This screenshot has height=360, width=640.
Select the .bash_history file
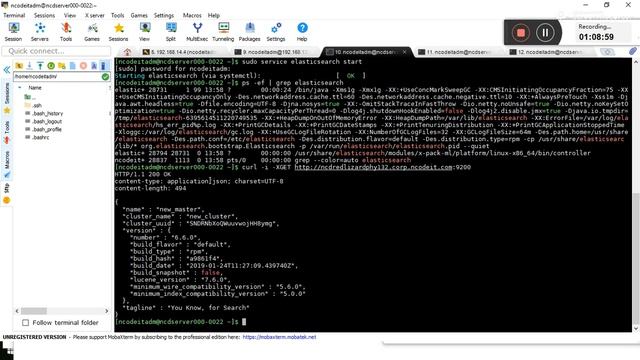pyautogui.click(x=44, y=113)
